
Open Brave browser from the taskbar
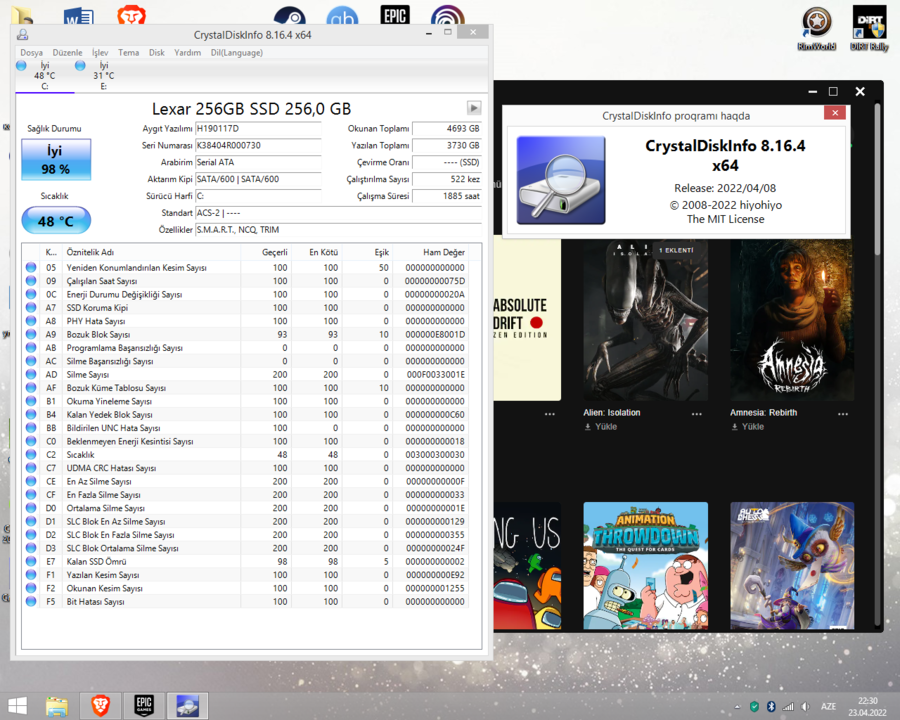100,706
